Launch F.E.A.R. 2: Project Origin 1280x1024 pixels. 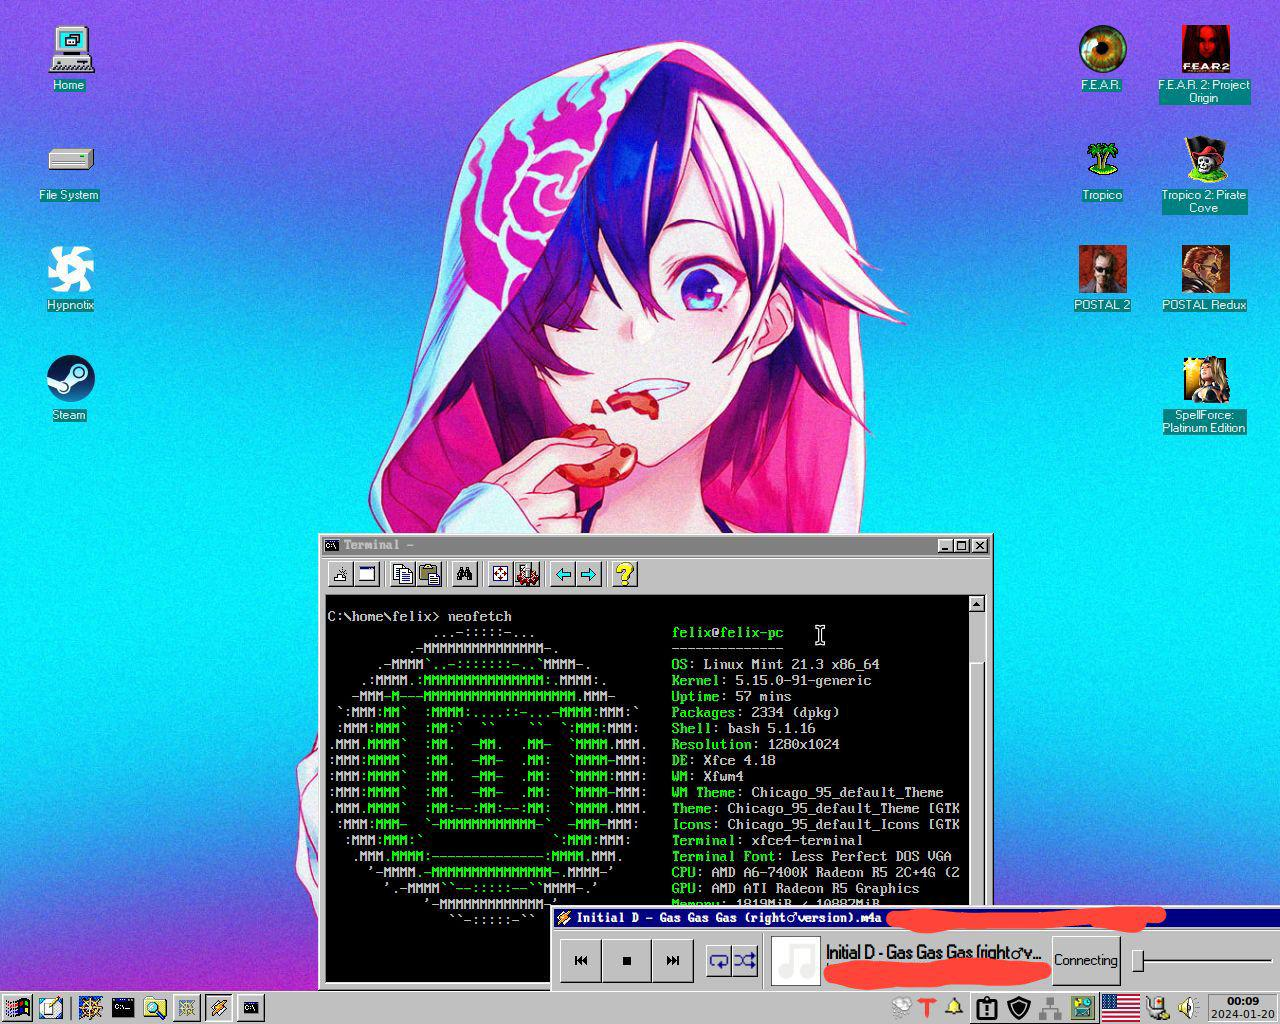tap(1204, 65)
